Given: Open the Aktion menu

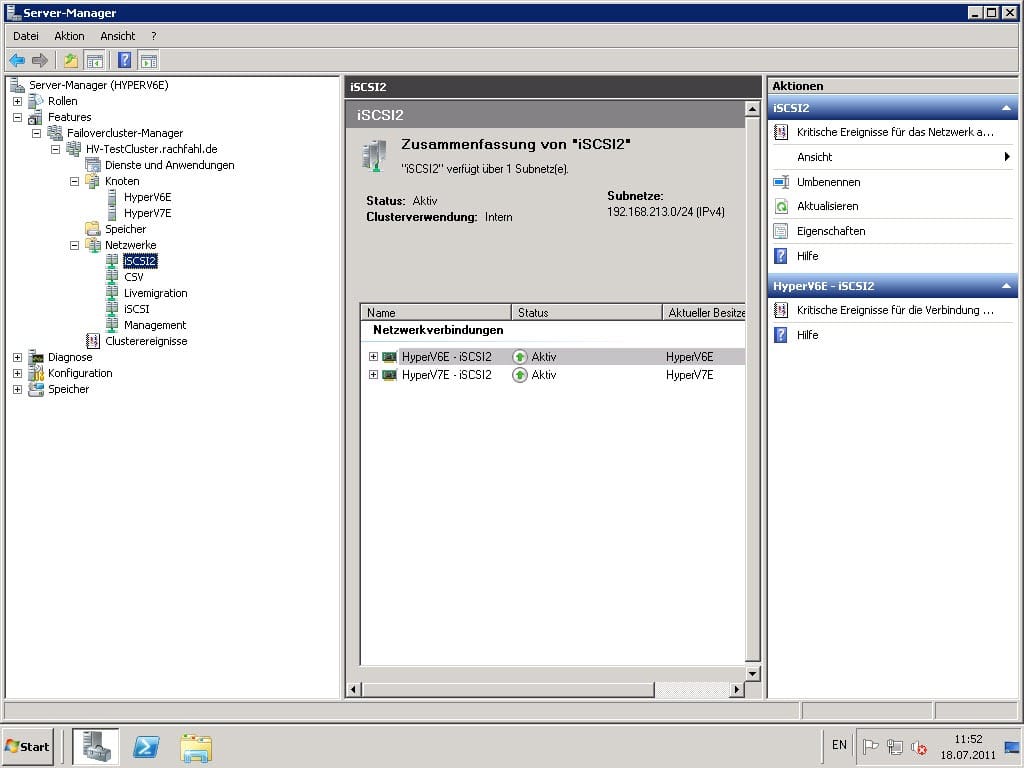Looking at the screenshot, I should click(x=69, y=36).
